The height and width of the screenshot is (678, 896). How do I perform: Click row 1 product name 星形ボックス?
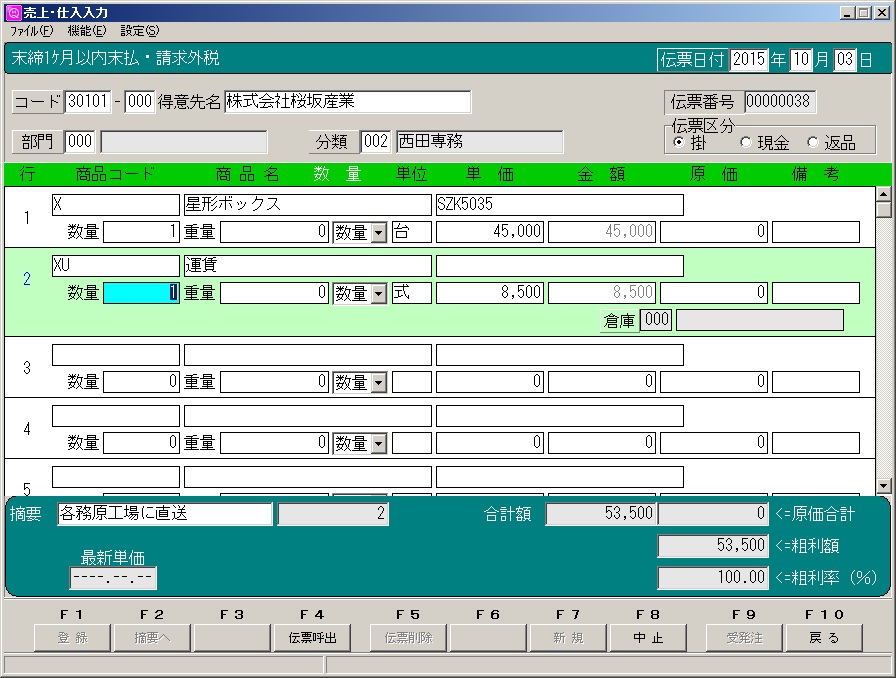[307, 205]
